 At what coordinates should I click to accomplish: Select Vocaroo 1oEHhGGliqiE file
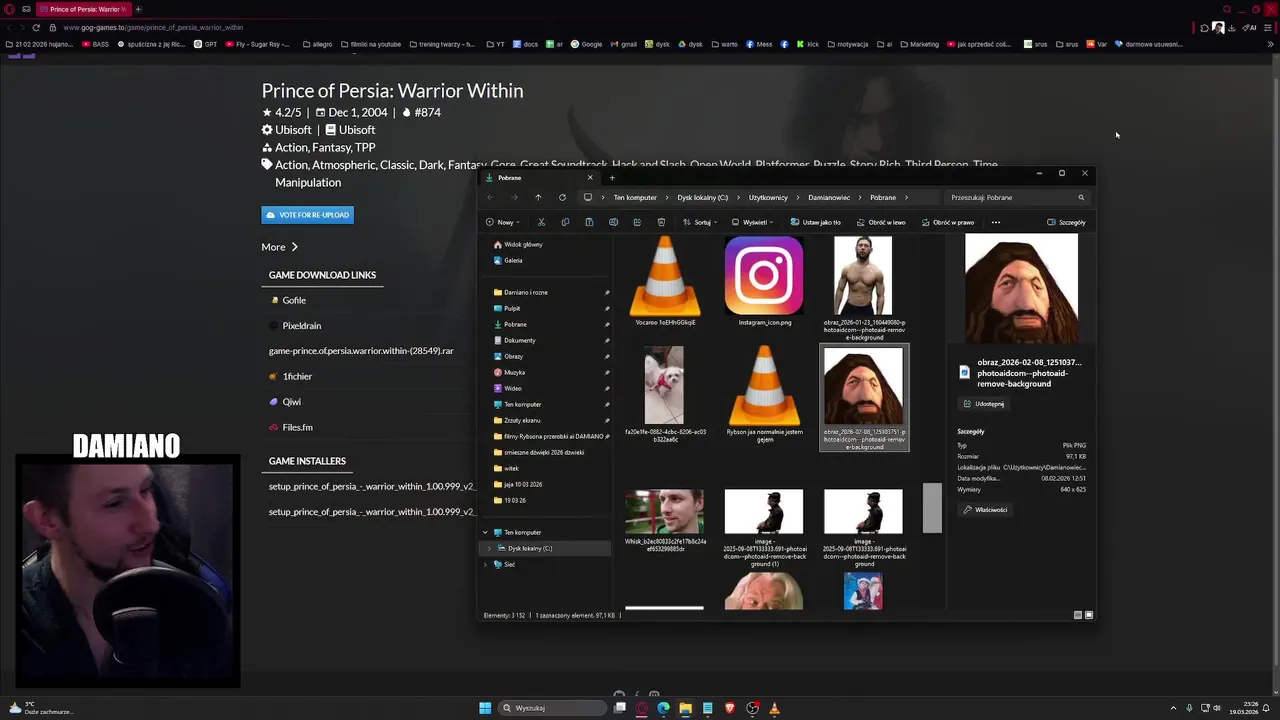[665, 281]
